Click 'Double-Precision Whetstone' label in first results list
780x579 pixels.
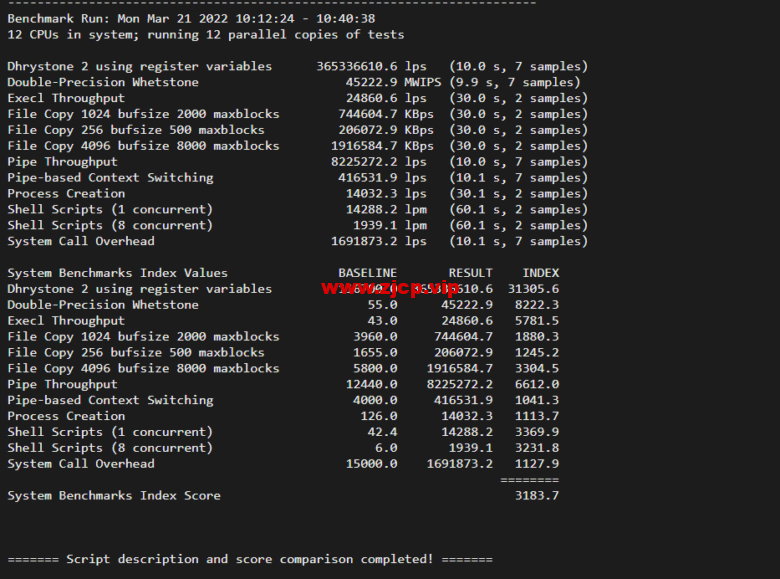click(103, 83)
